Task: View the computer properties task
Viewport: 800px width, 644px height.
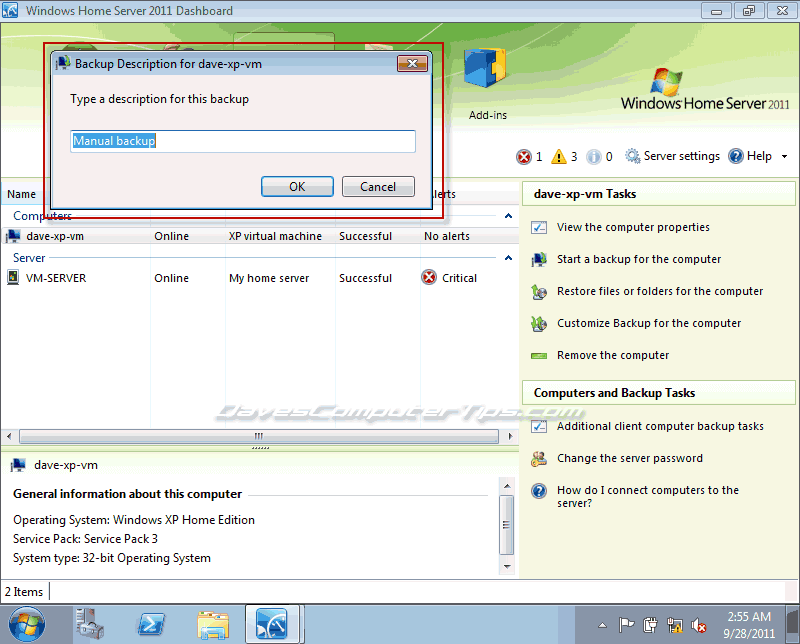Action: pyautogui.click(x=633, y=227)
